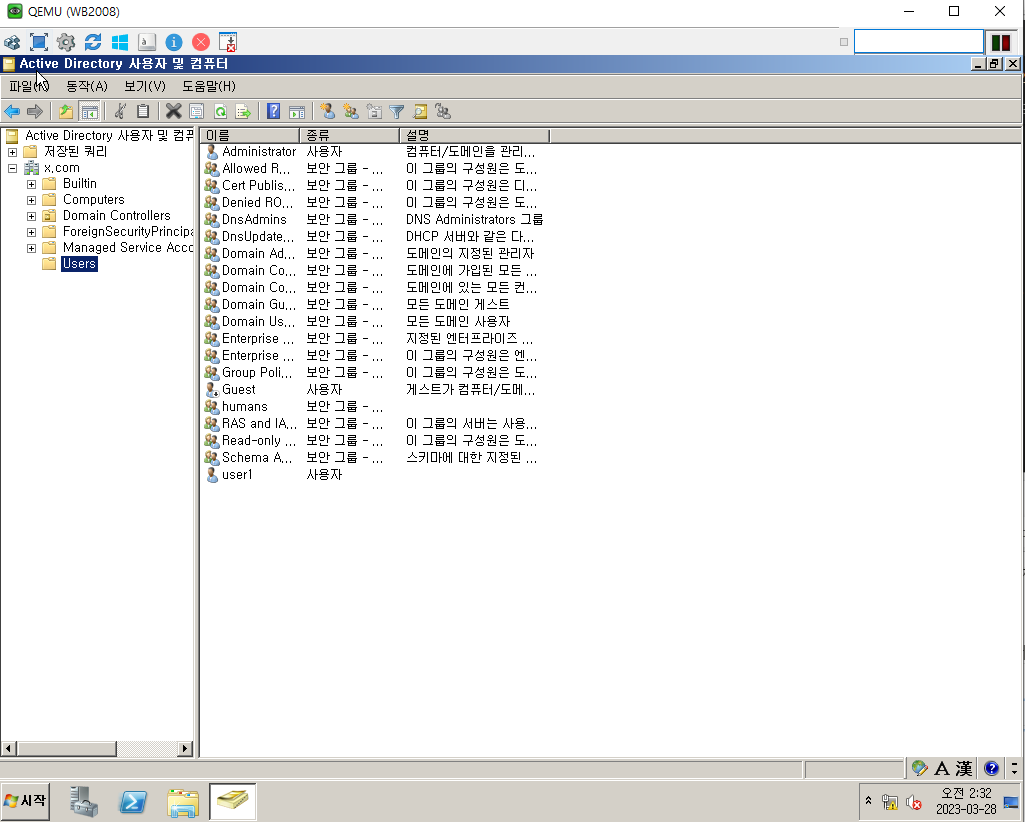Collapse the x.com domain node

tap(12, 168)
